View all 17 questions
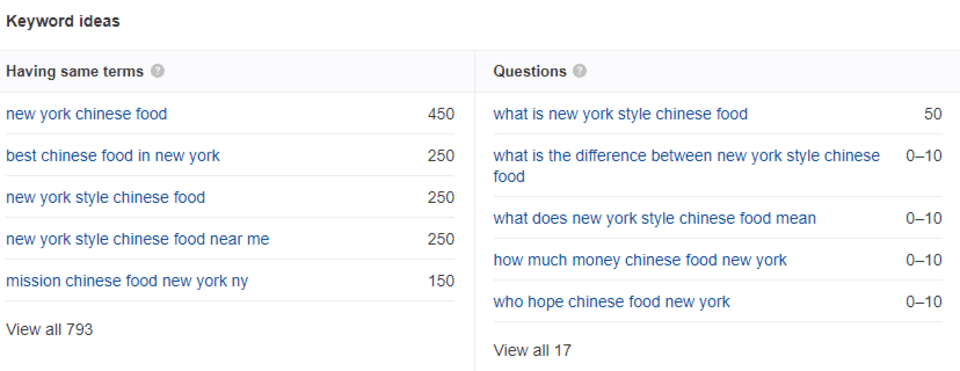This screenshot has height=371, width=960. click(532, 350)
